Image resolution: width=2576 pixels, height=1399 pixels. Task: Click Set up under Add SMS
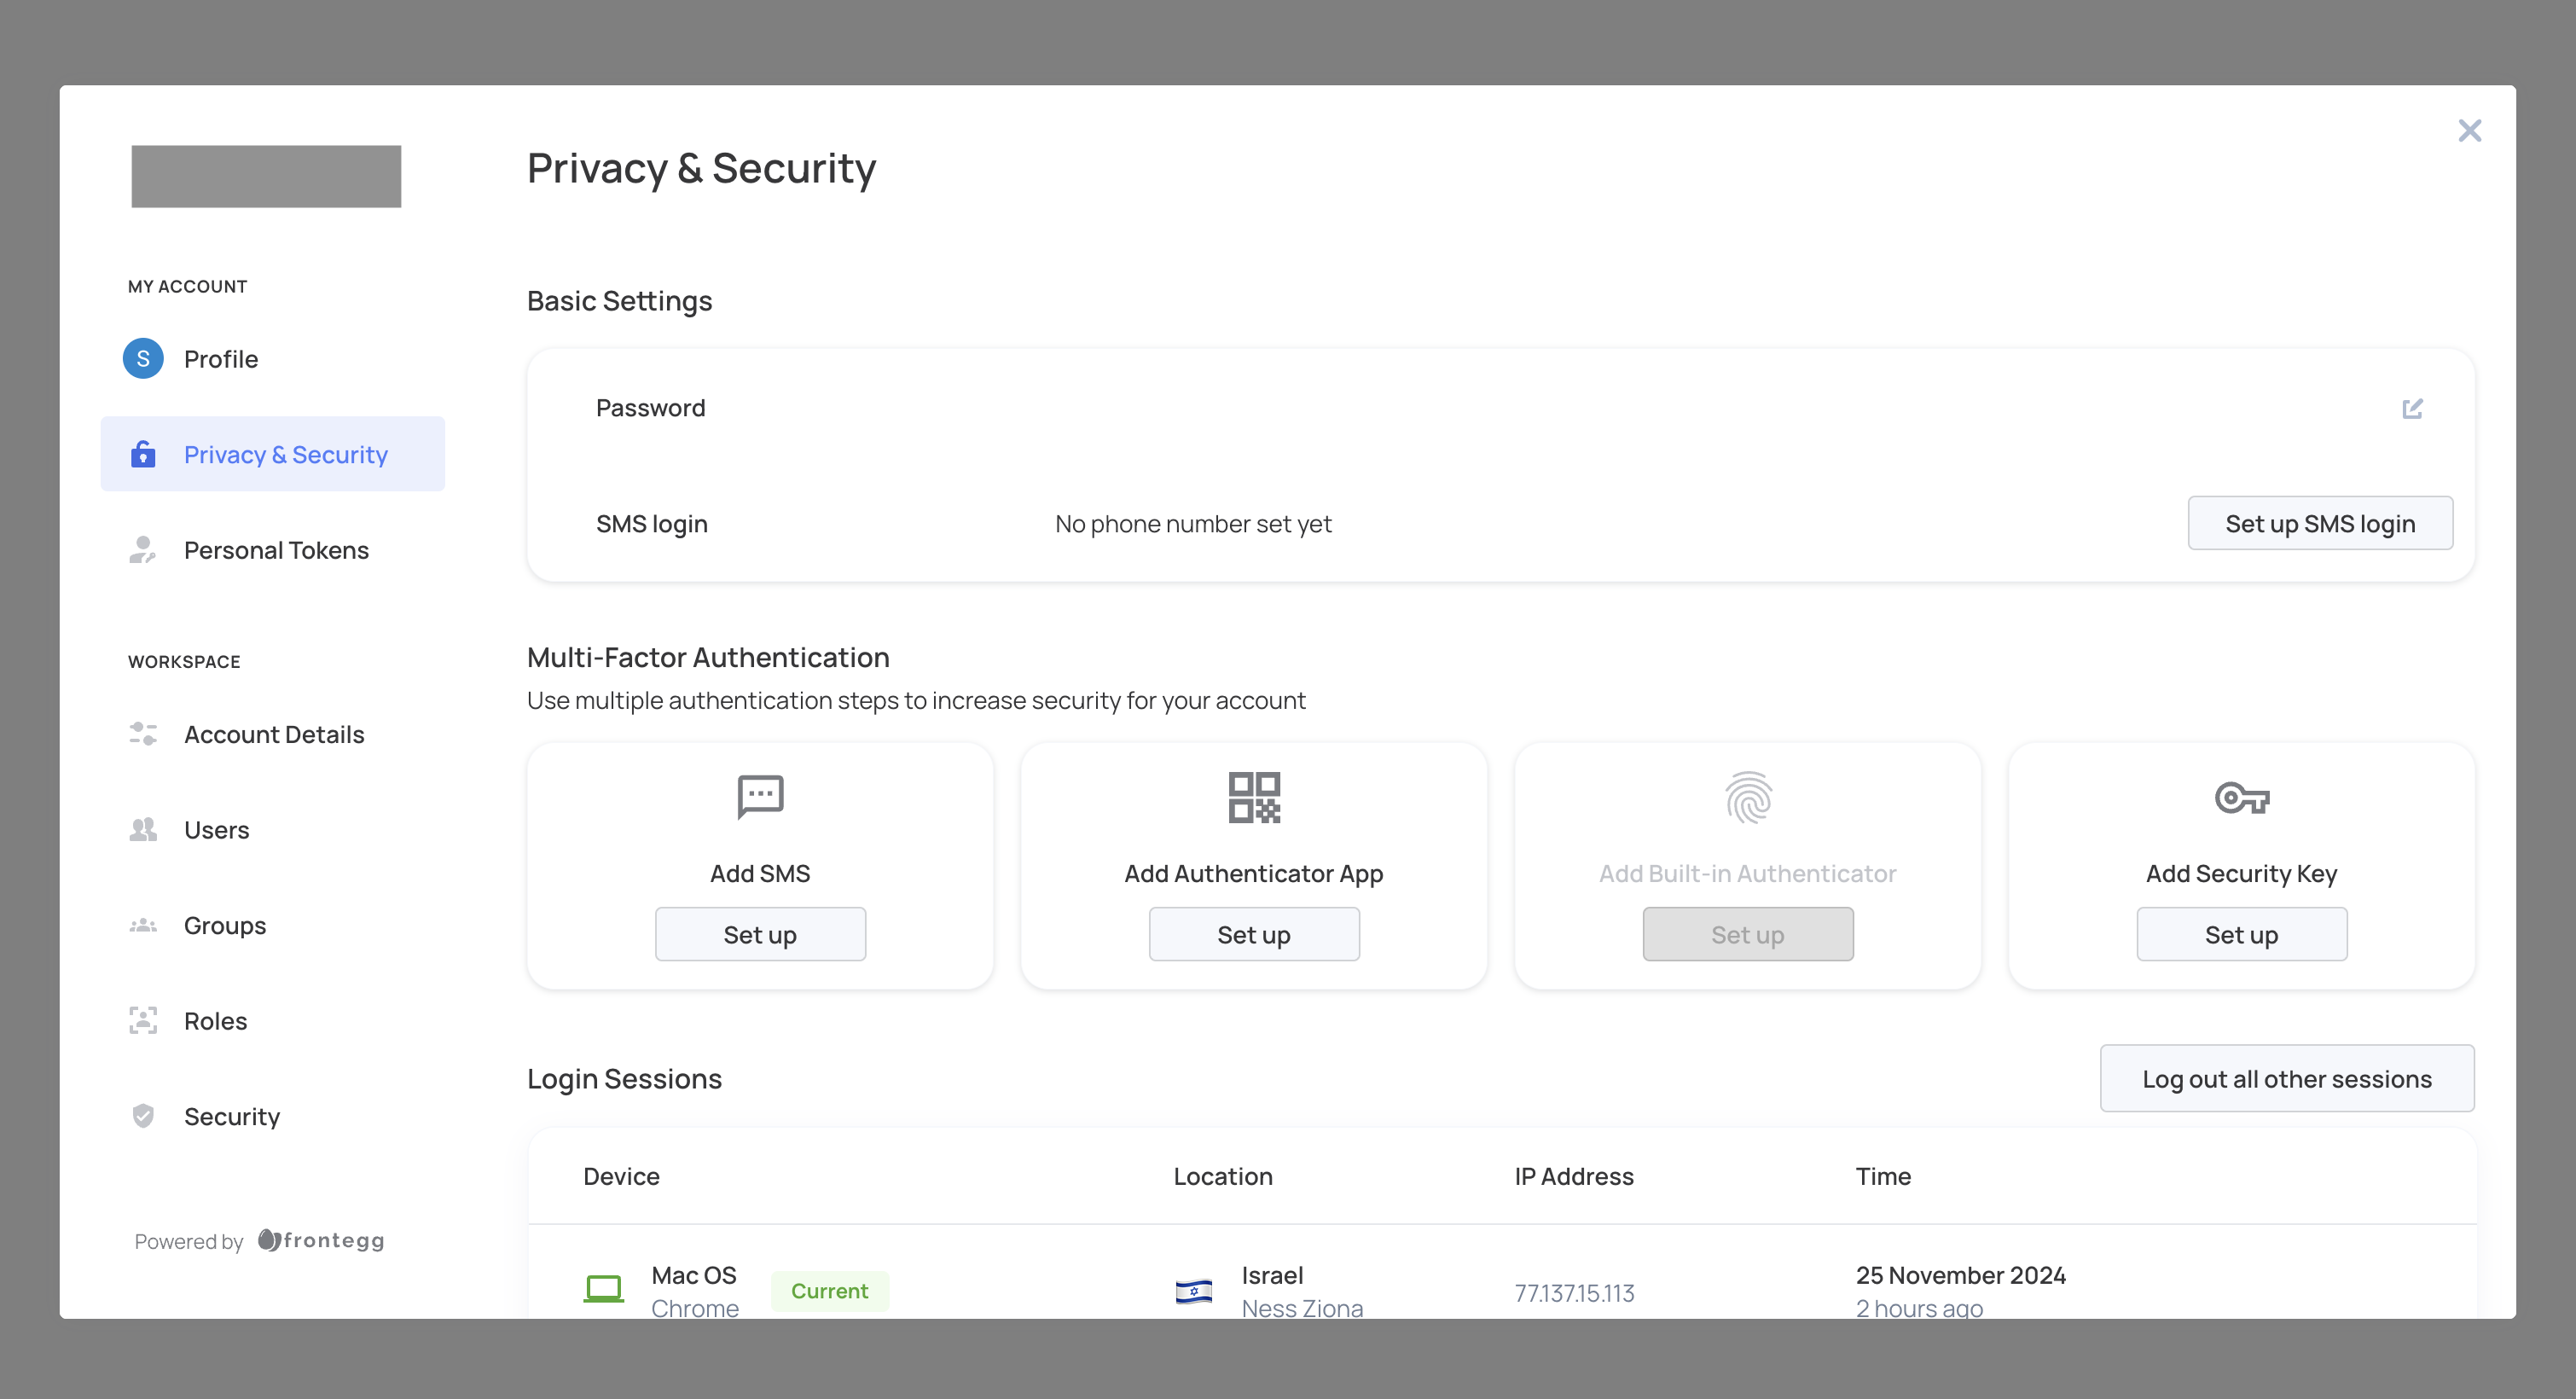tap(760, 934)
